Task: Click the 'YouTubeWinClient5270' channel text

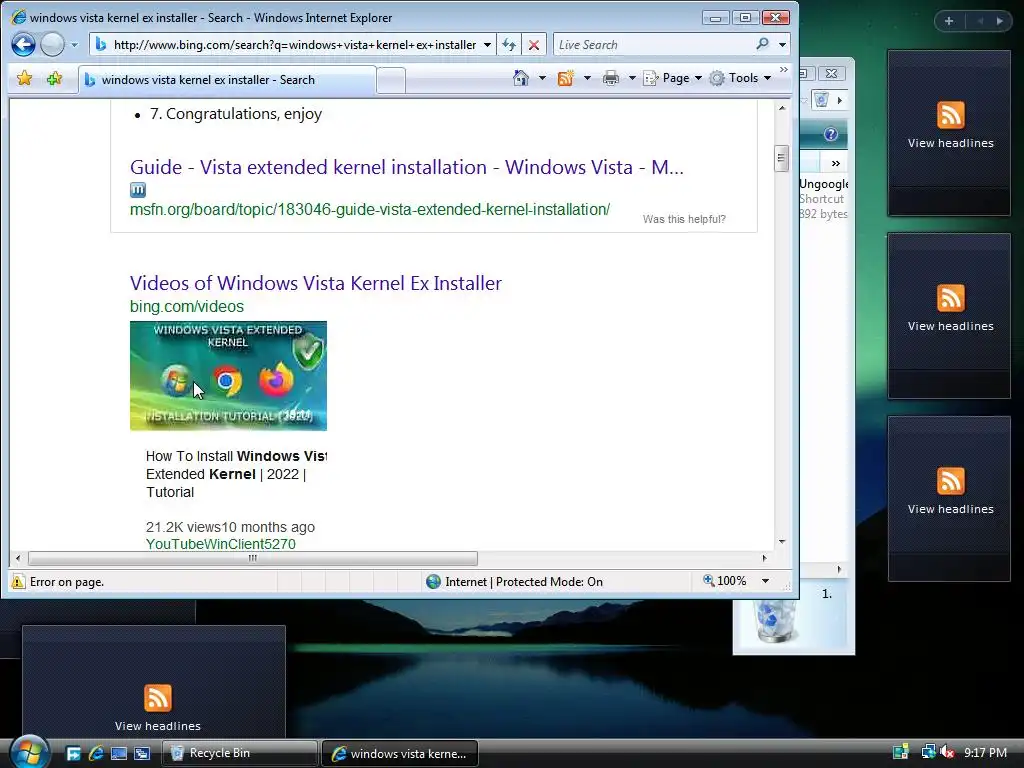Action: [x=221, y=544]
